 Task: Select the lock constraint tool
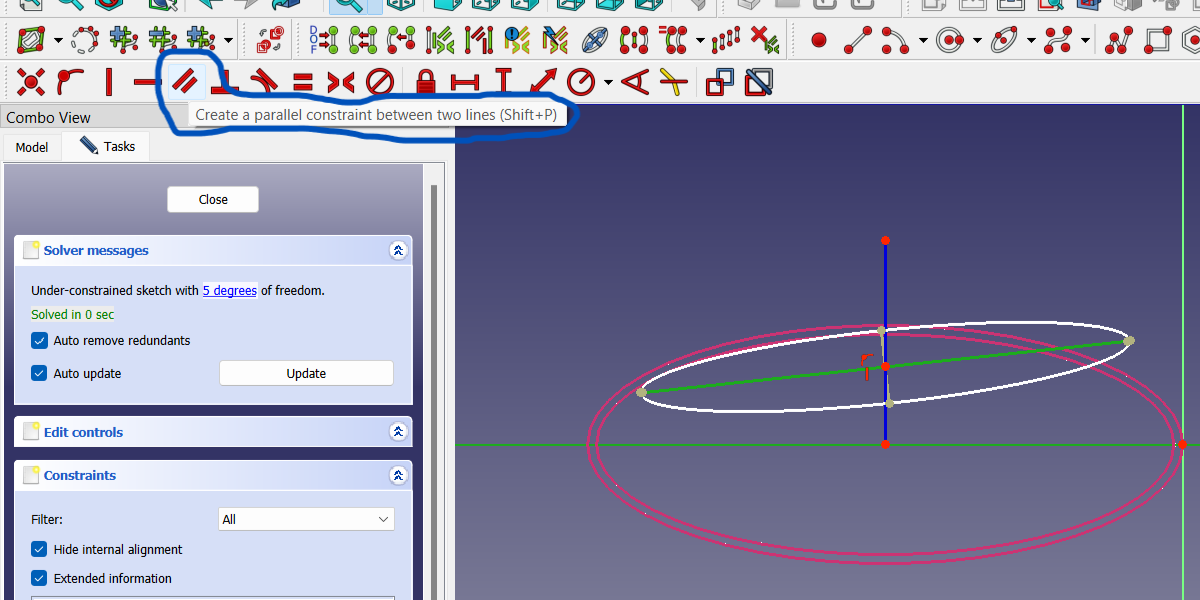pyautogui.click(x=425, y=82)
